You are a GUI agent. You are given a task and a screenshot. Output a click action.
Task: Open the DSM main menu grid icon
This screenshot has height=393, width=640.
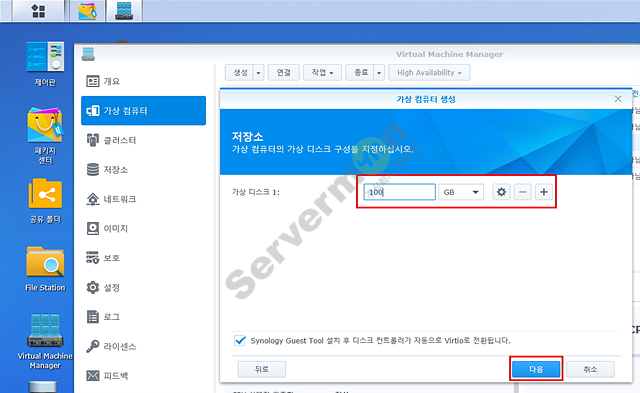coord(38,11)
